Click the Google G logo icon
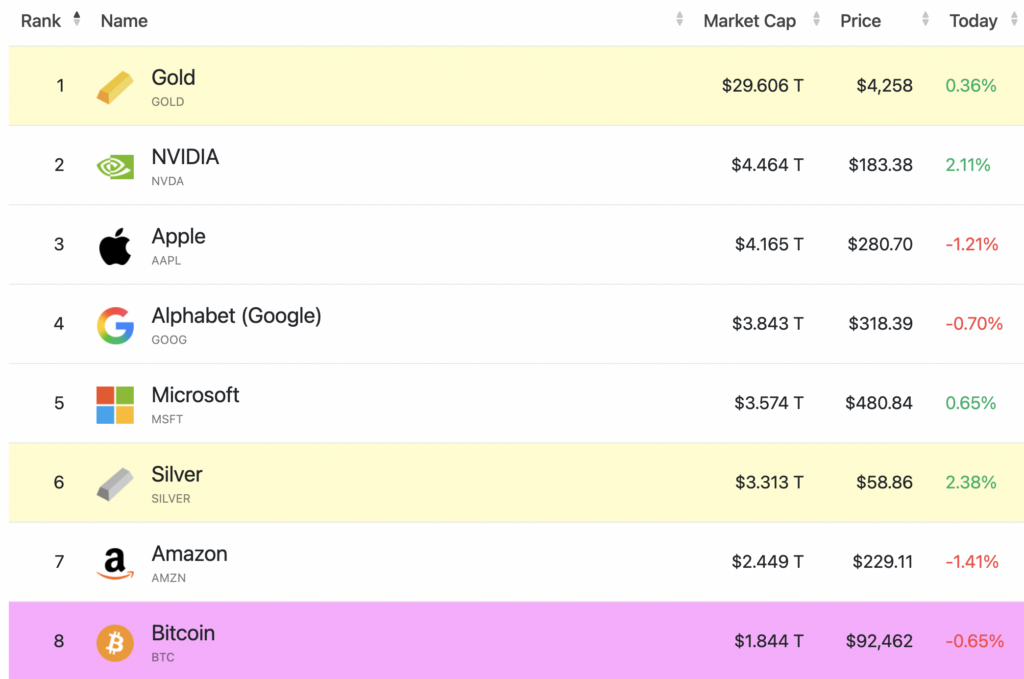1024x679 pixels. click(x=115, y=325)
